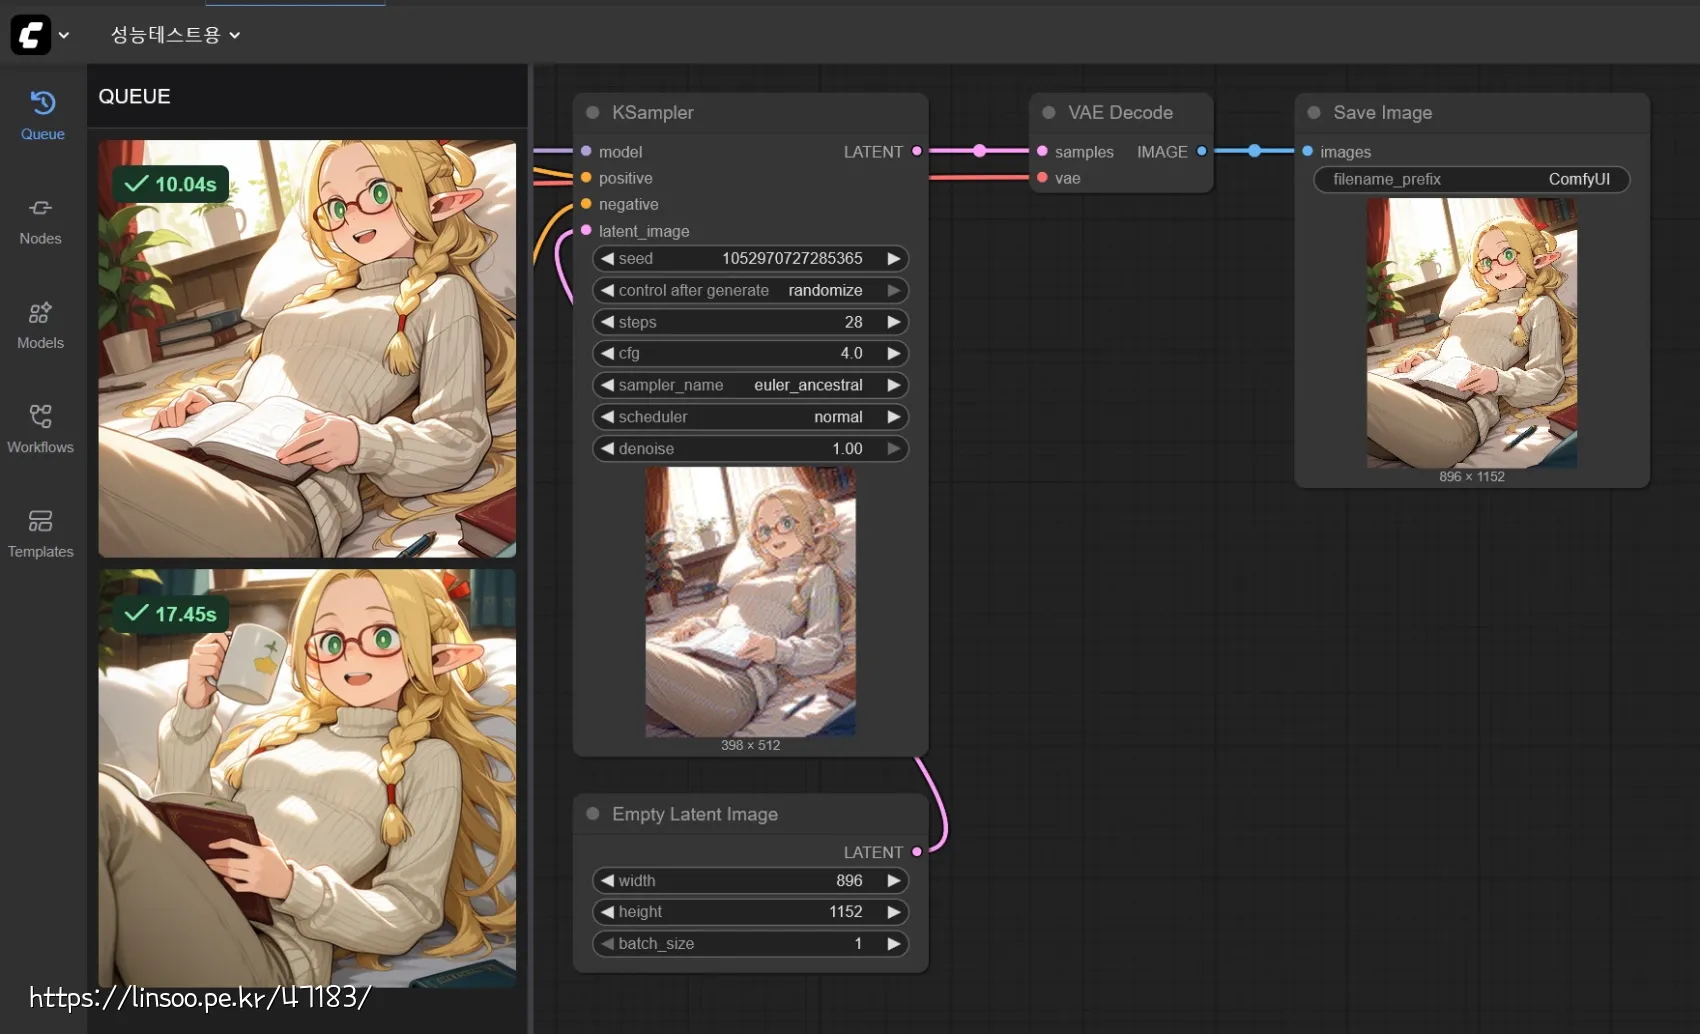Screen dimensions: 1700x1034
Task: Click the KSampler positive input socket
Action: (586, 177)
